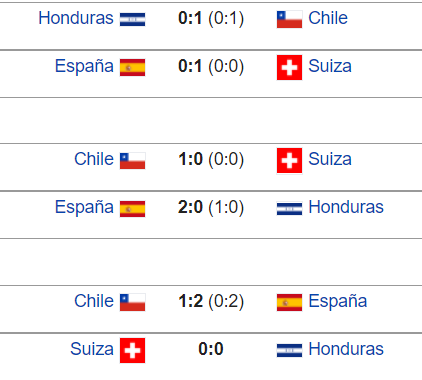Click Suiza flag in Suiza–Honduras match row
The width and height of the screenshot is (422, 380).
coord(132,350)
